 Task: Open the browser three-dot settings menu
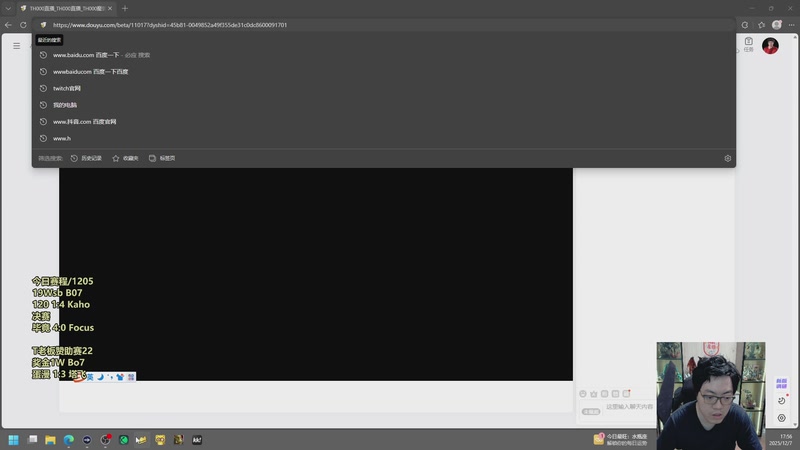(791, 24)
